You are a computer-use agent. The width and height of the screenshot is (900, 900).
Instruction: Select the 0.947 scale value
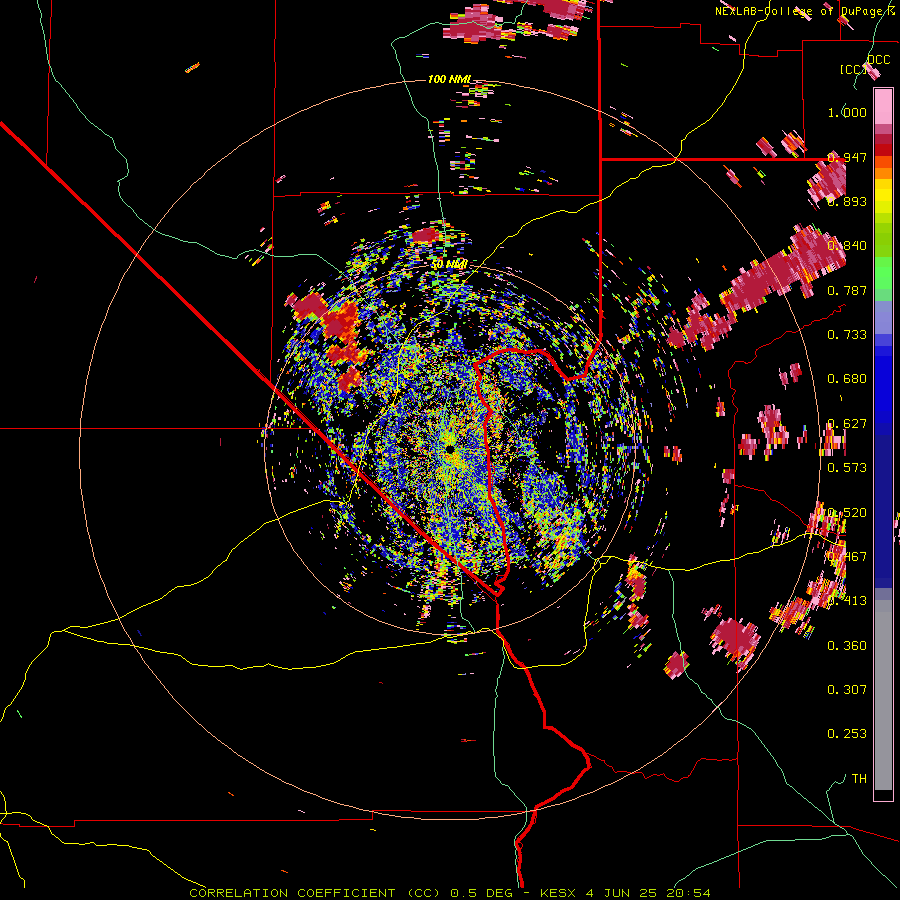847,157
